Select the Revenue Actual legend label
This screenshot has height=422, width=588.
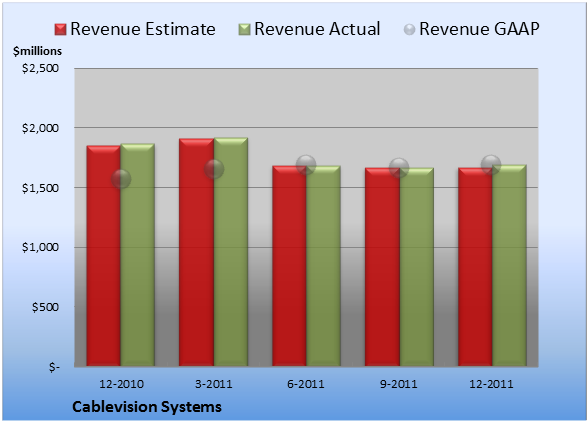pos(317,29)
